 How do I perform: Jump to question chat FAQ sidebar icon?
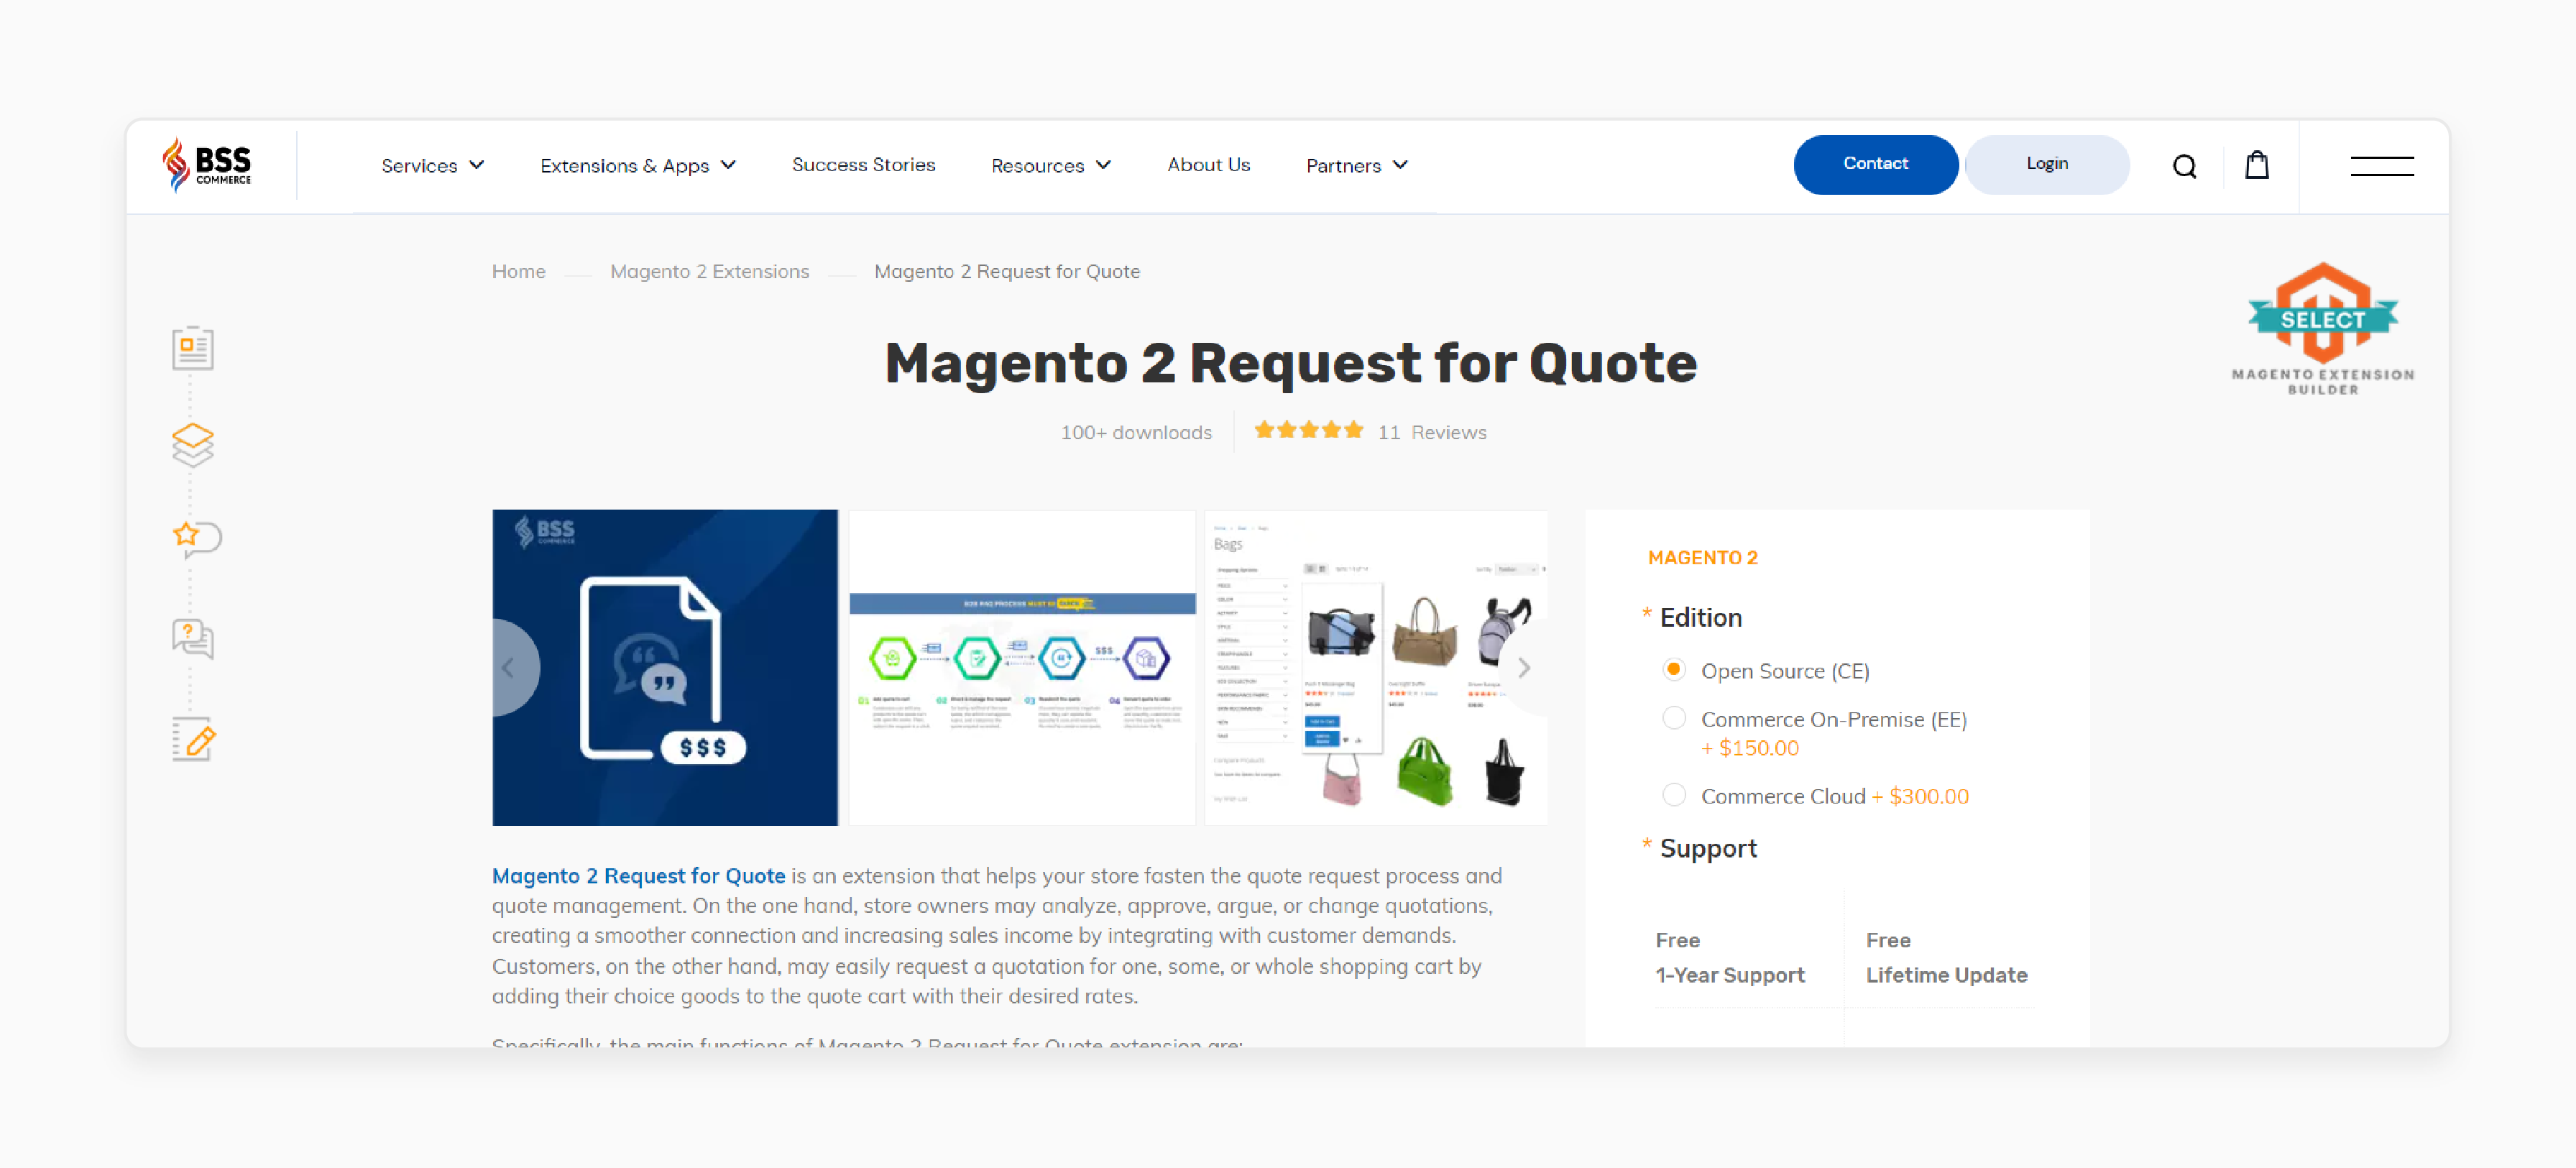pos(192,638)
